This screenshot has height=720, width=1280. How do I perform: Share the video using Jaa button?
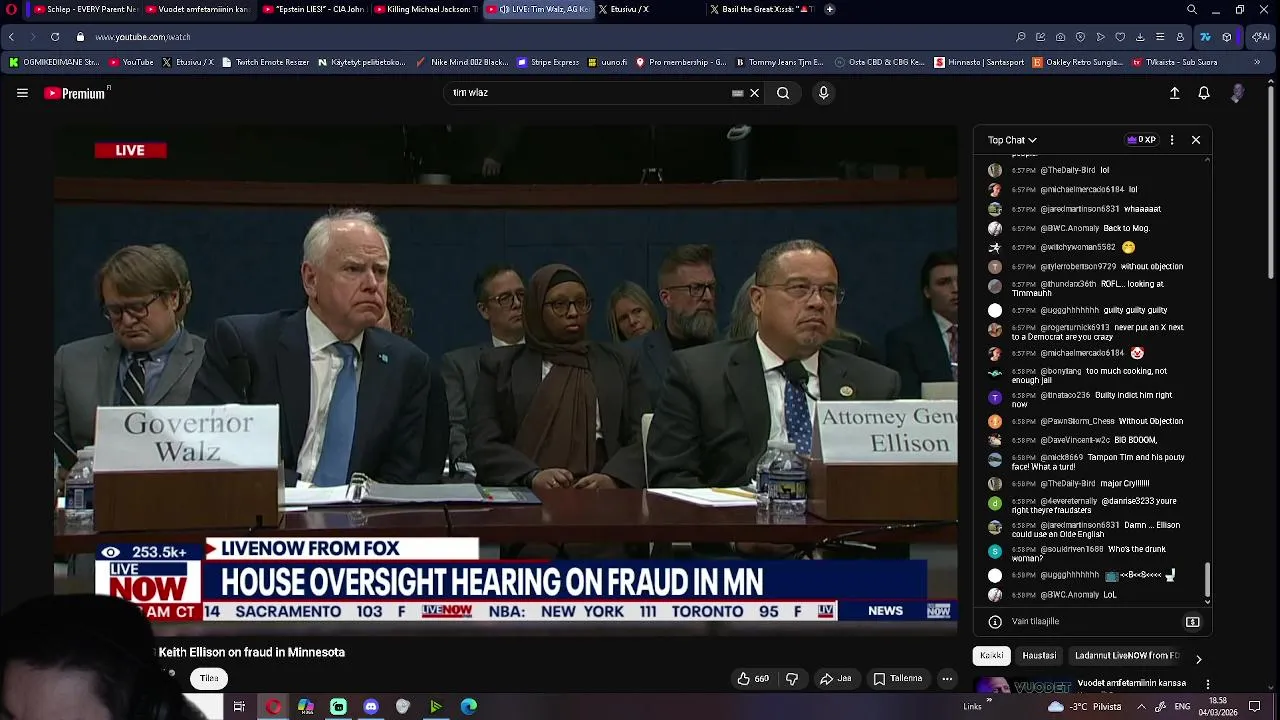(x=836, y=679)
